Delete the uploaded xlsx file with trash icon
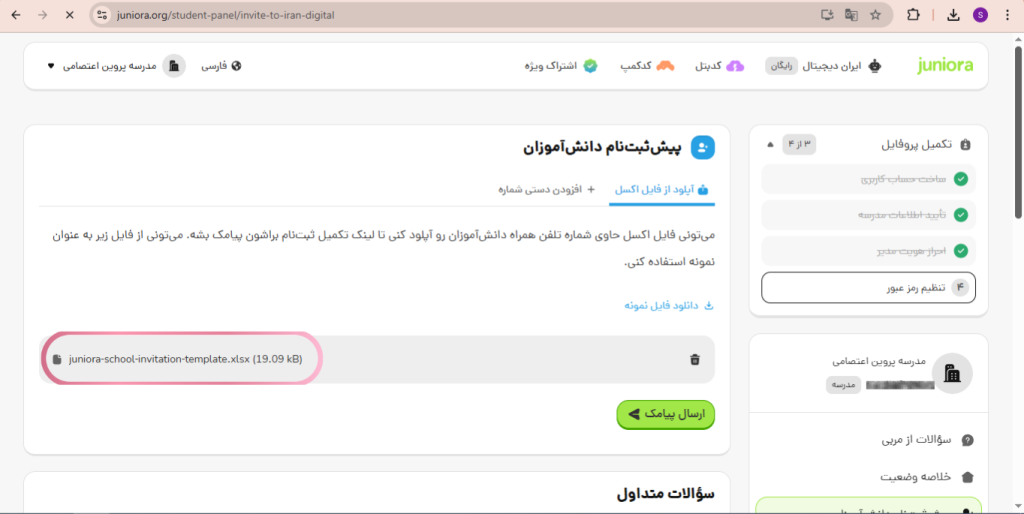 tap(695, 360)
